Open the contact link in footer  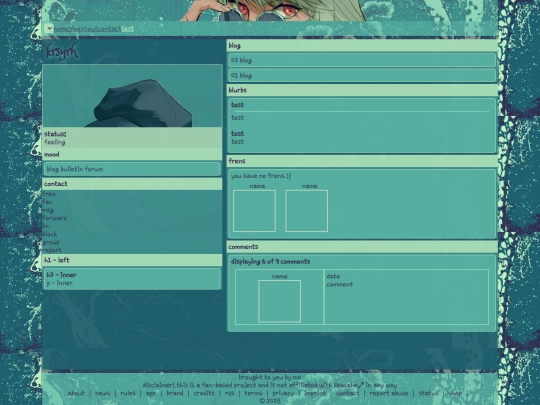point(347,393)
